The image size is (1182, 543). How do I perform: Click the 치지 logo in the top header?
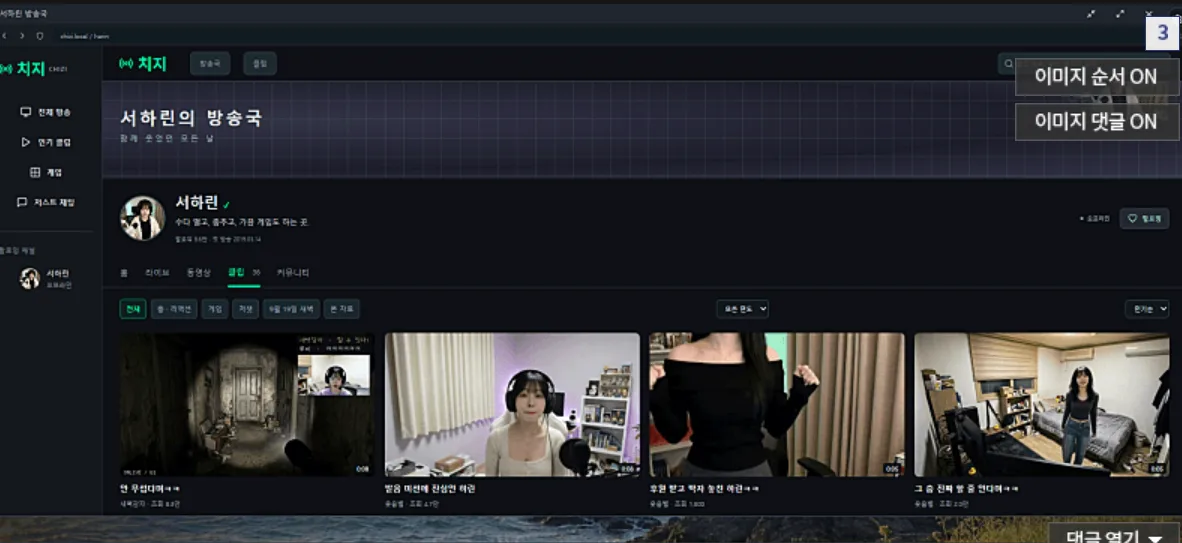tap(142, 64)
